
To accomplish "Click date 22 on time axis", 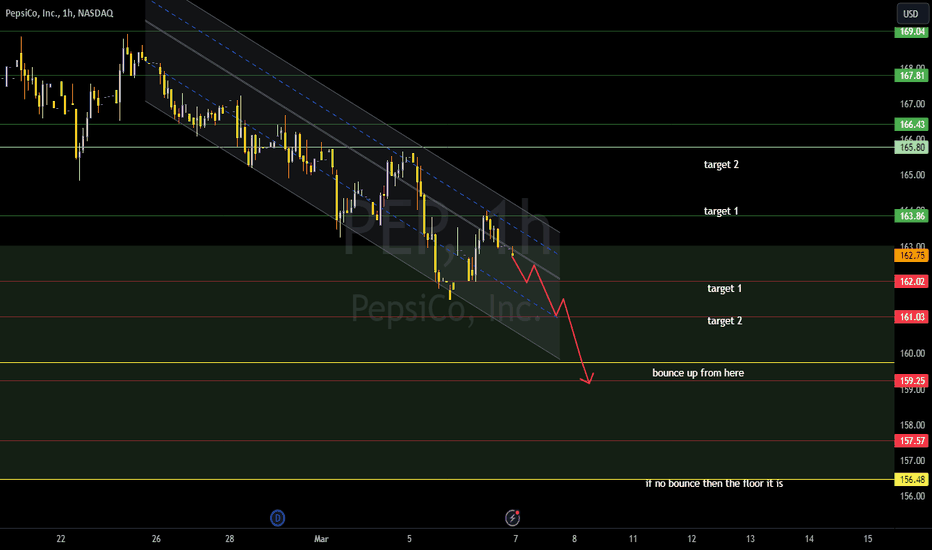I will (x=61, y=539).
